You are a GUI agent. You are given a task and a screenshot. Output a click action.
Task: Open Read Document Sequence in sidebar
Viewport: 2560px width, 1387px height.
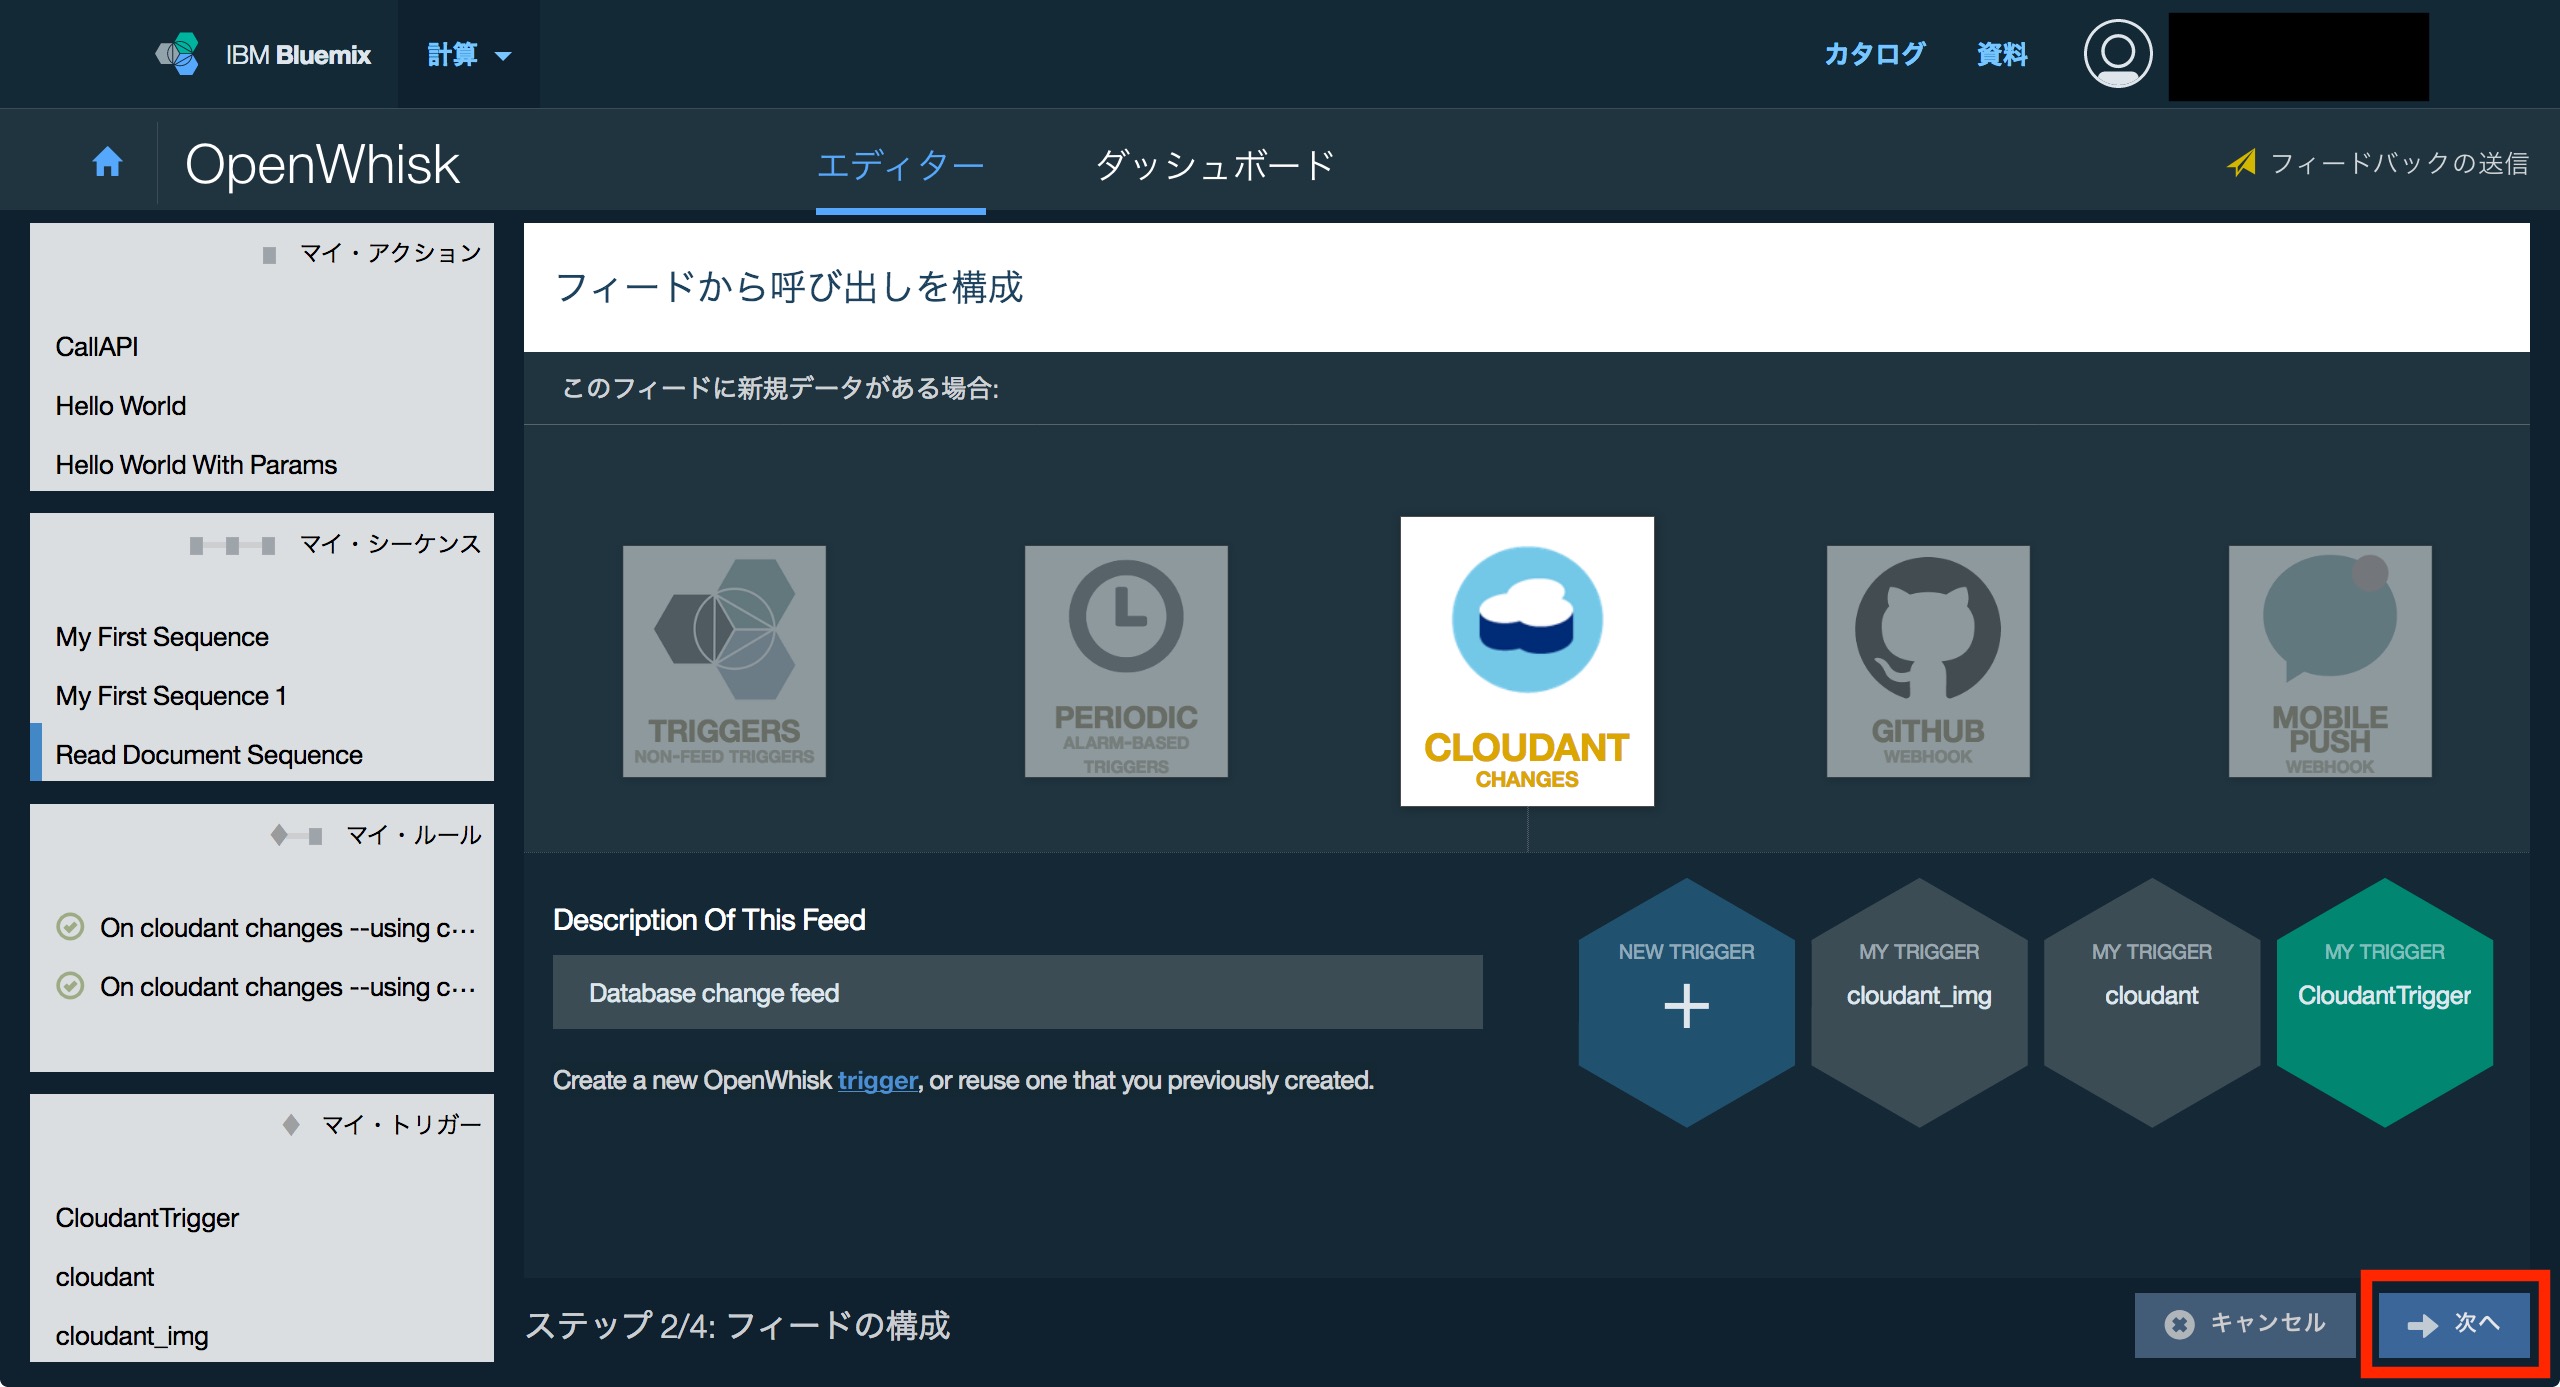(208, 754)
